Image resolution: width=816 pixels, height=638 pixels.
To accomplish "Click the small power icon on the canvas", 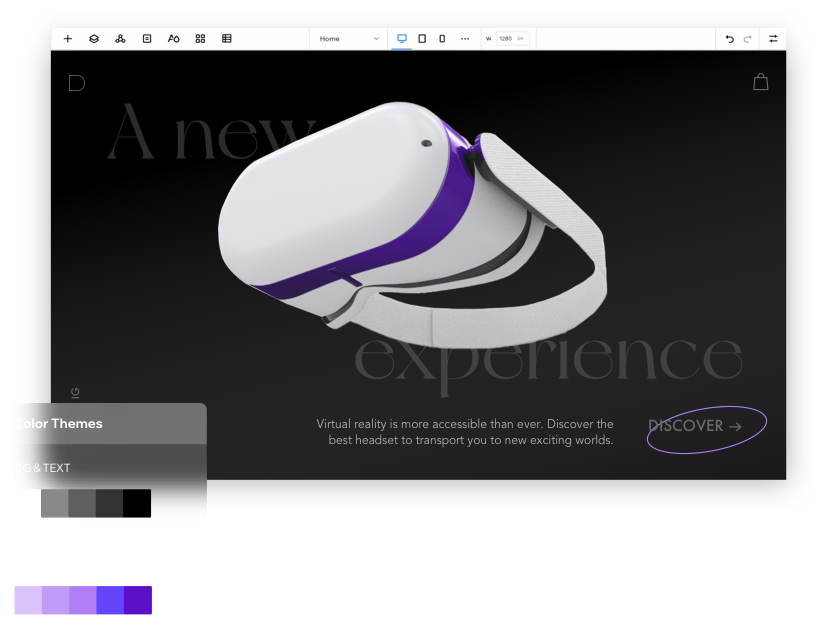I will pyautogui.click(x=75, y=392).
